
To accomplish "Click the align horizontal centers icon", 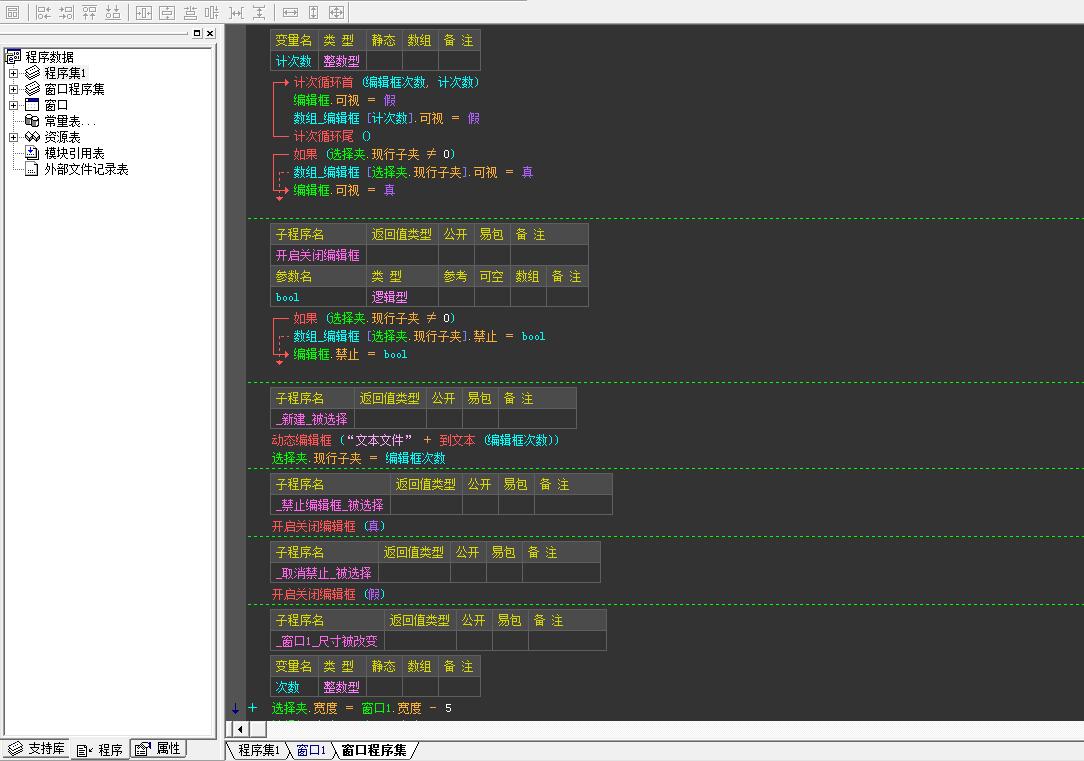I will point(190,12).
